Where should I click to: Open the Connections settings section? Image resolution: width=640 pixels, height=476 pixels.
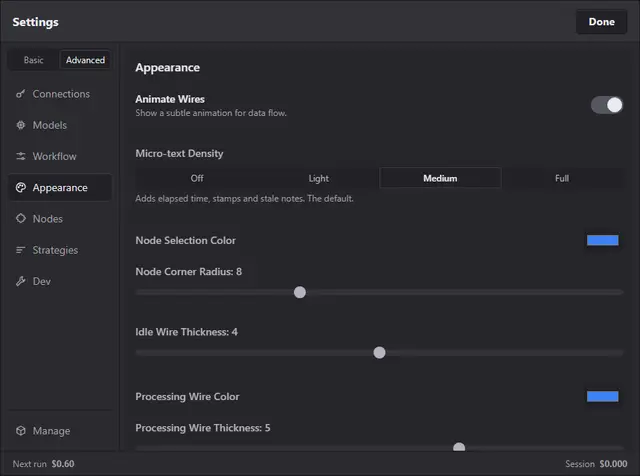coord(60,94)
